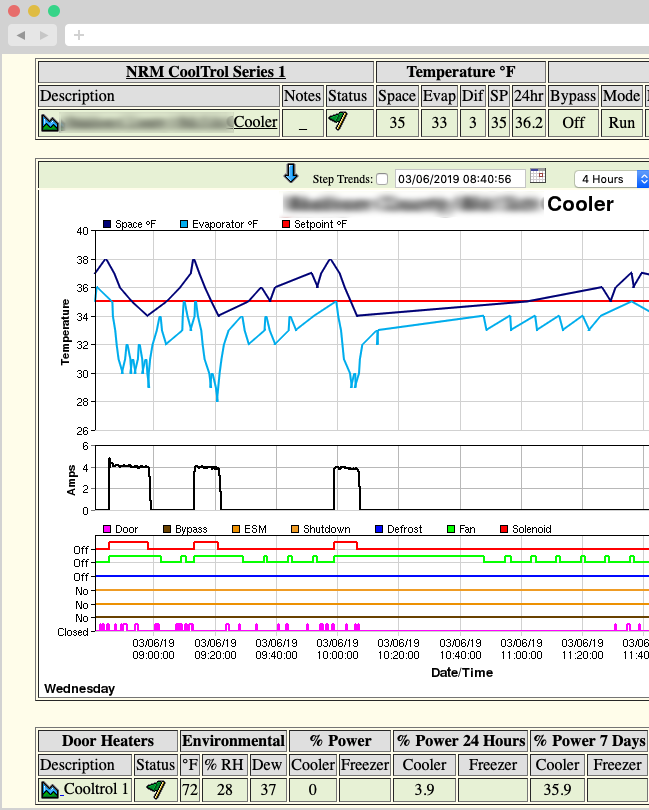Image resolution: width=649 pixels, height=810 pixels.
Task: Go back with the browser back arrow
Action: click(x=21, y=35)
